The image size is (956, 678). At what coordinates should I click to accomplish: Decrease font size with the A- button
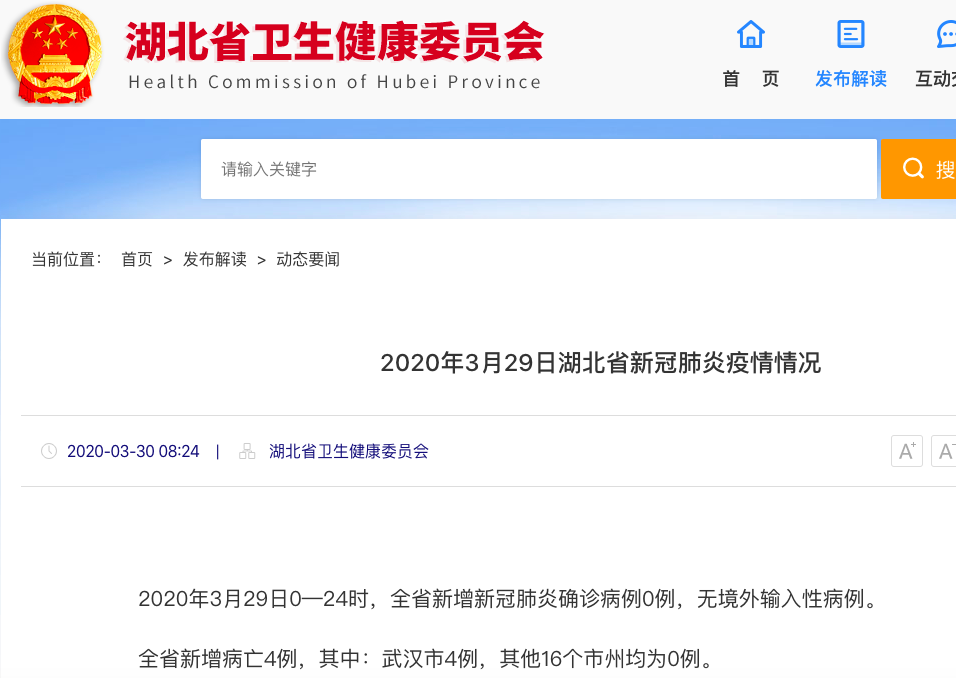point(945,451)
